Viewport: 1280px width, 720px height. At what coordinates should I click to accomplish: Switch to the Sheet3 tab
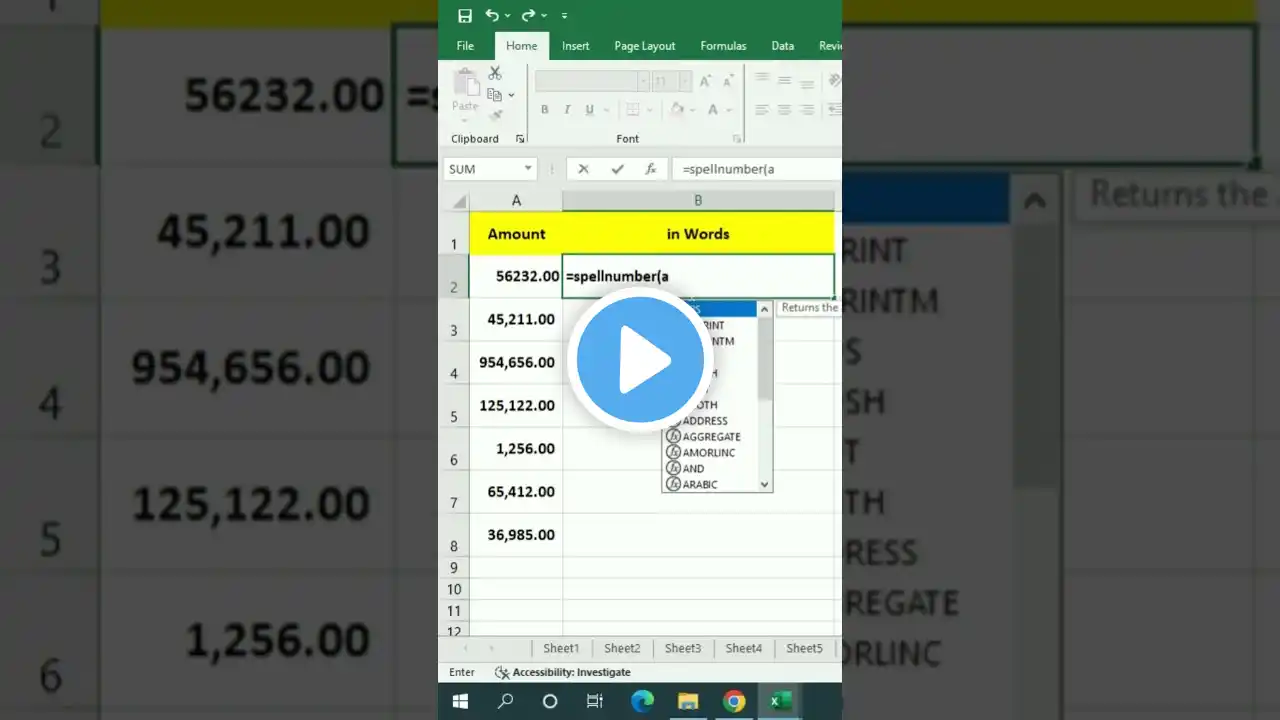coord(683,648)
